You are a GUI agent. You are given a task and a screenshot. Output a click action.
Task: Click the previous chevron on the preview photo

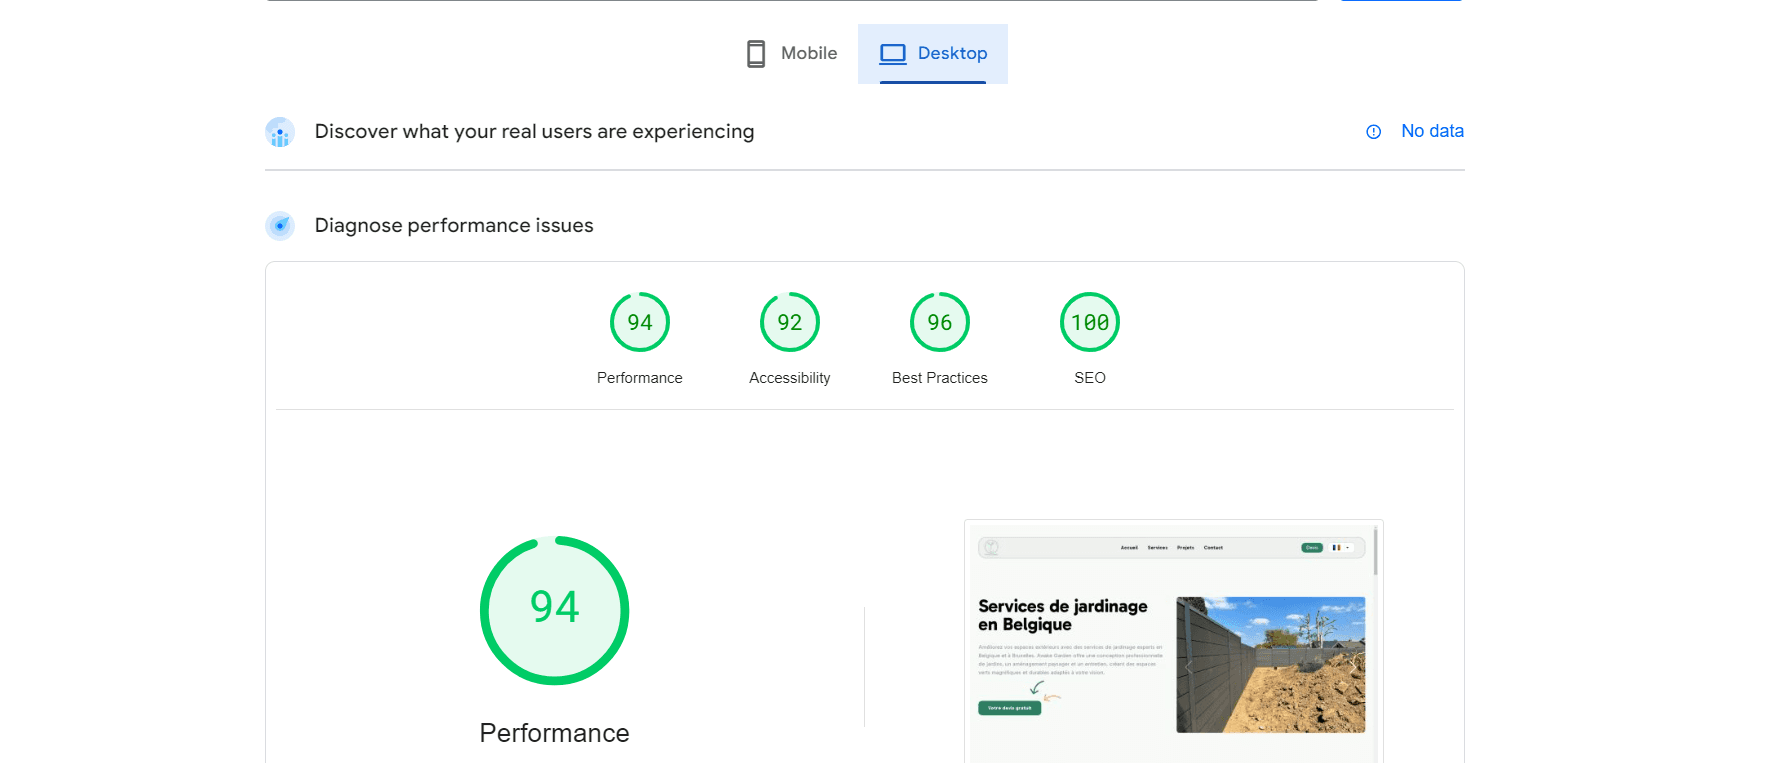1189,665
